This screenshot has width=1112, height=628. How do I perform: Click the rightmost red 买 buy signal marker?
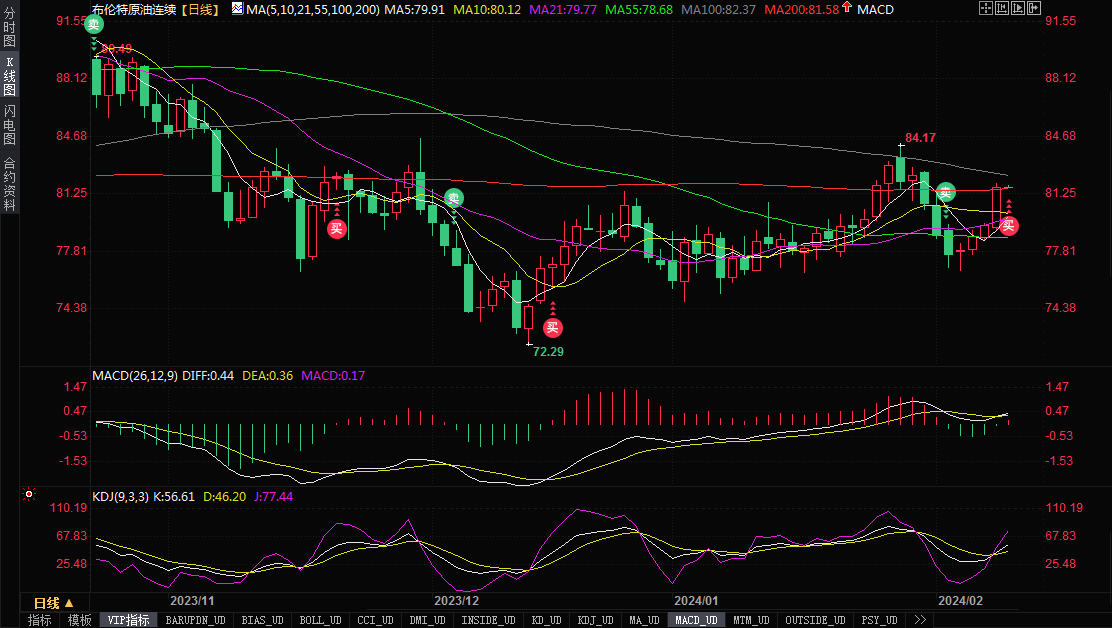click(x=1008, y=225)
